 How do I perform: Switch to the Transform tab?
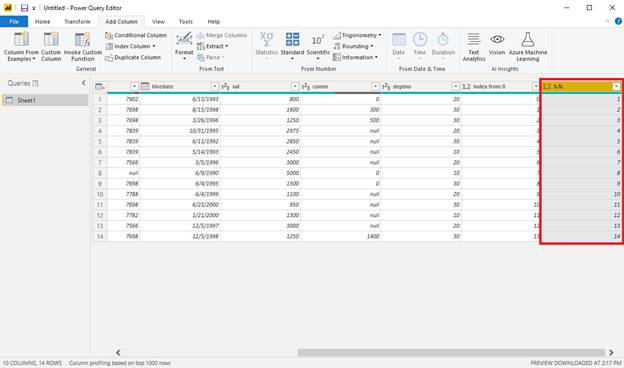(77, 21)
